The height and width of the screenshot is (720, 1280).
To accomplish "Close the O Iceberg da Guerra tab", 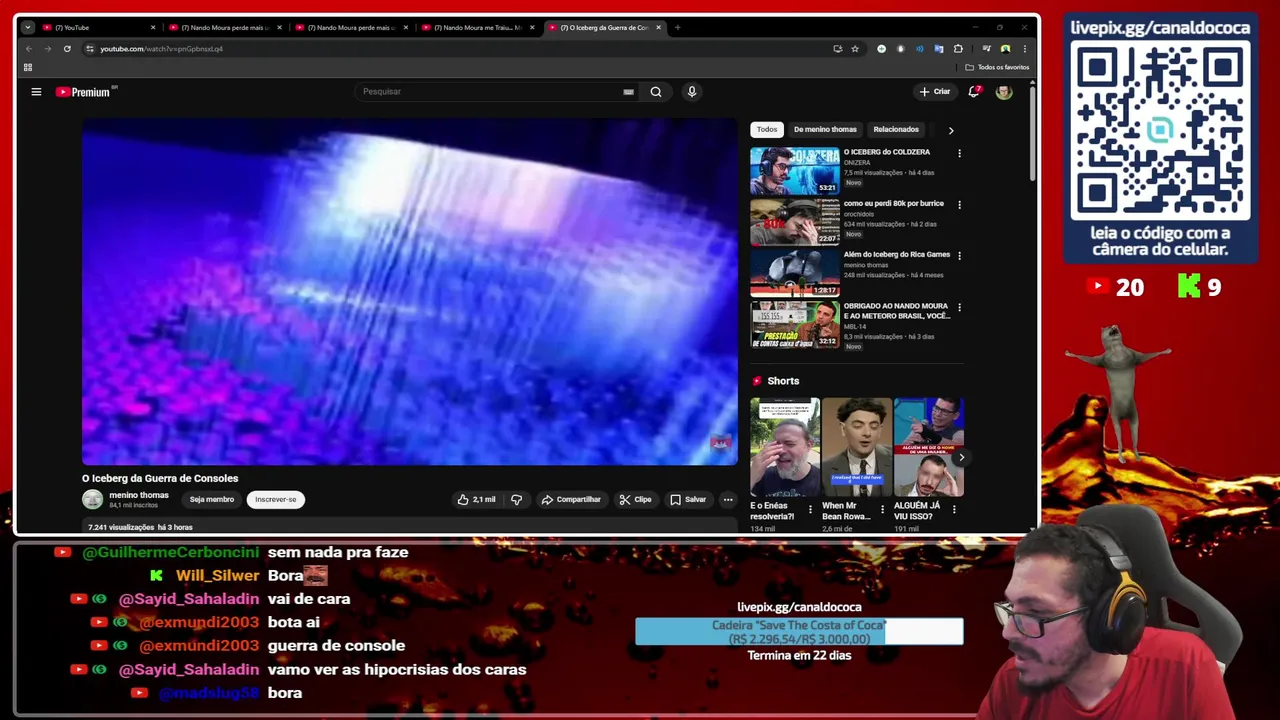I will (x=658, y=27).
